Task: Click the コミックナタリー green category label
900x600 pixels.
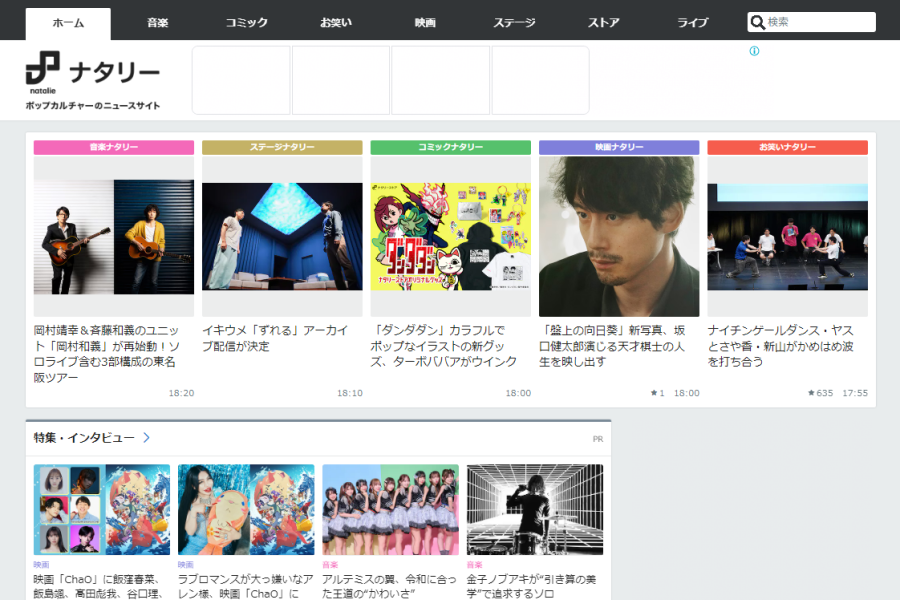Action: (x=450, y=147)
